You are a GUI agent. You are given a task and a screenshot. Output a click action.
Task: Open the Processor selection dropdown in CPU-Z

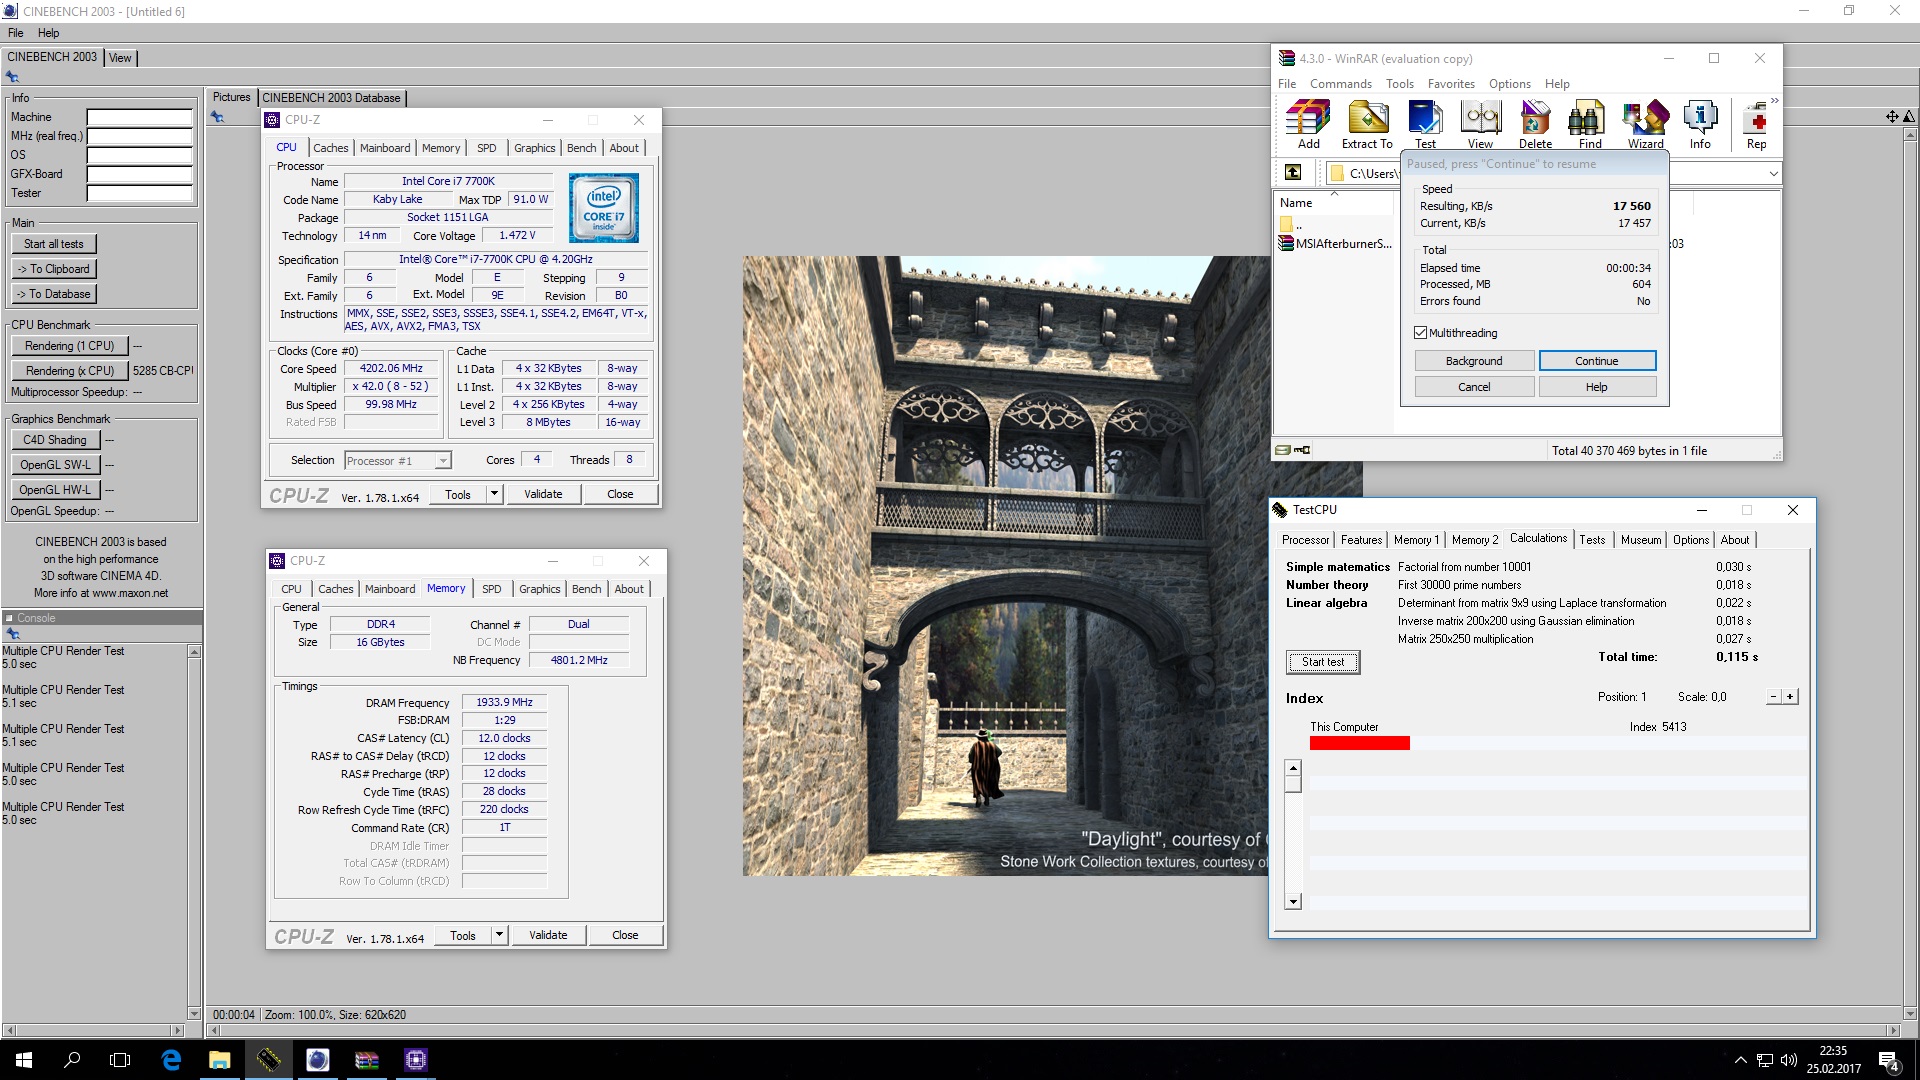[x=443, y=461]
